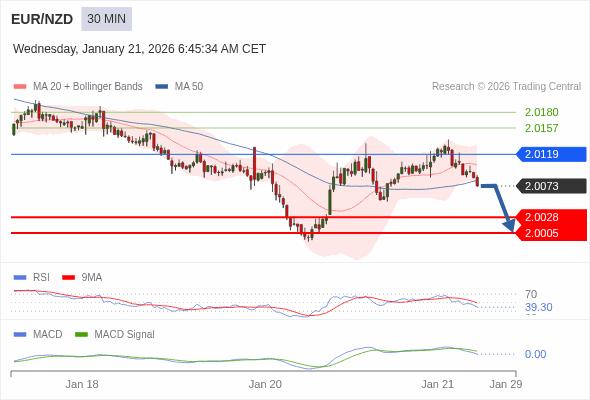The image size is (590, 400).
Task: Click the red 2.0028 support price tag
Action: pyautogui.click(x=551, y=217)
